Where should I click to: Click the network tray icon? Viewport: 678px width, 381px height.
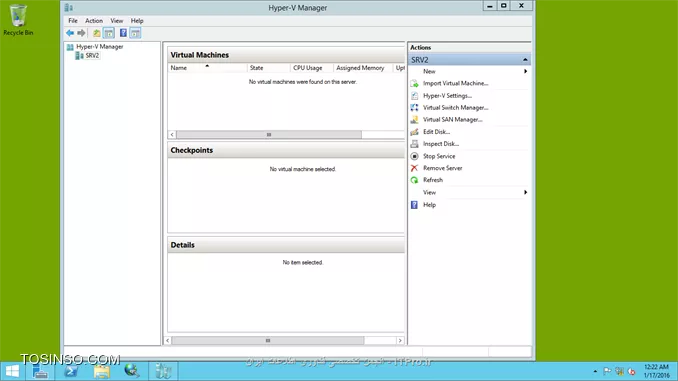[x=619, y=371]
